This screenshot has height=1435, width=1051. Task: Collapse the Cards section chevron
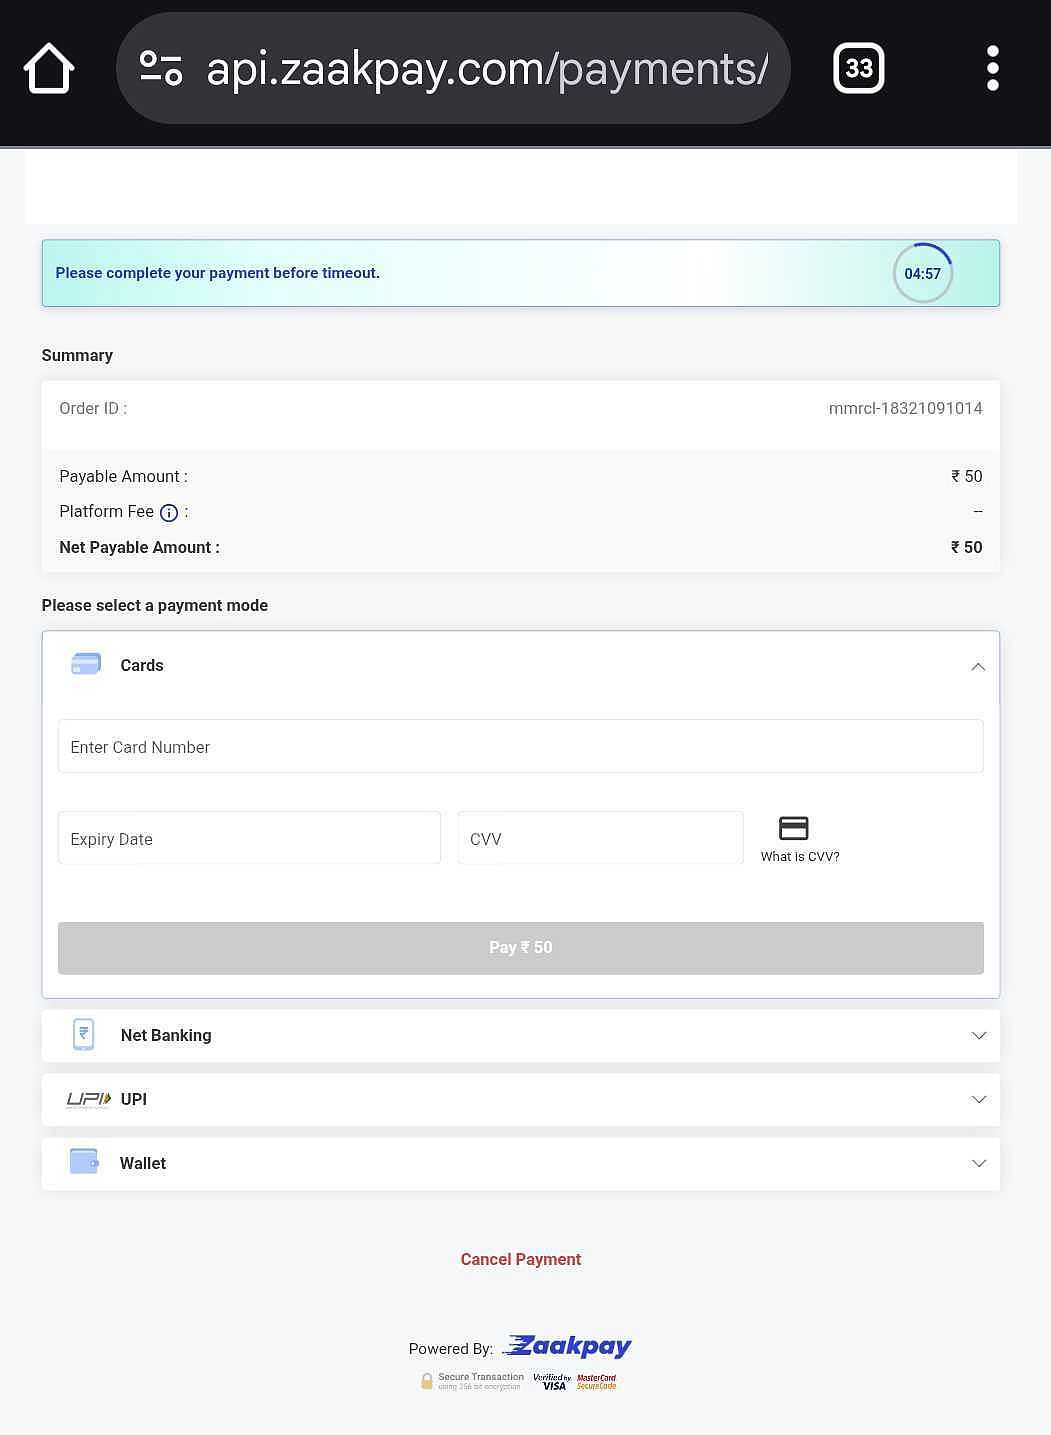[x=978, y=667]
